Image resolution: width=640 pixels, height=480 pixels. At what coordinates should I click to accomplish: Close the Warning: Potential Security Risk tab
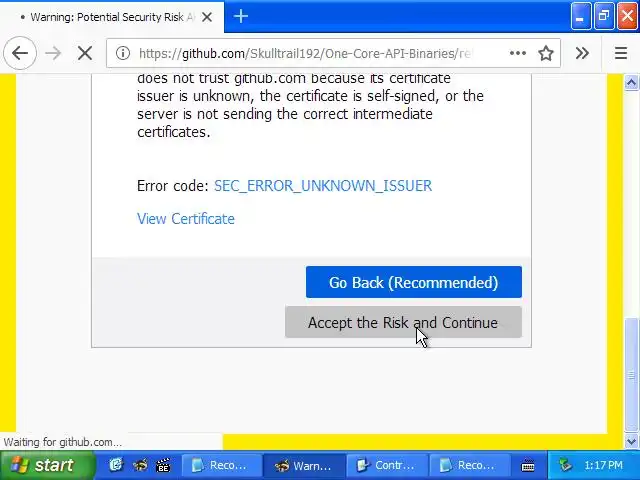click(x=207, y=17)
